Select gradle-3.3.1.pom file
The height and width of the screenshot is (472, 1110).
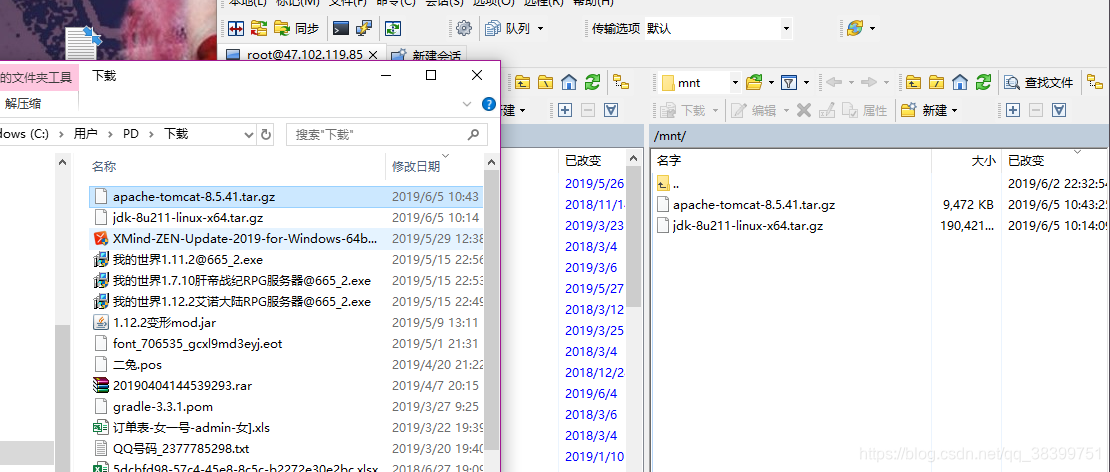tap(287, 407)
